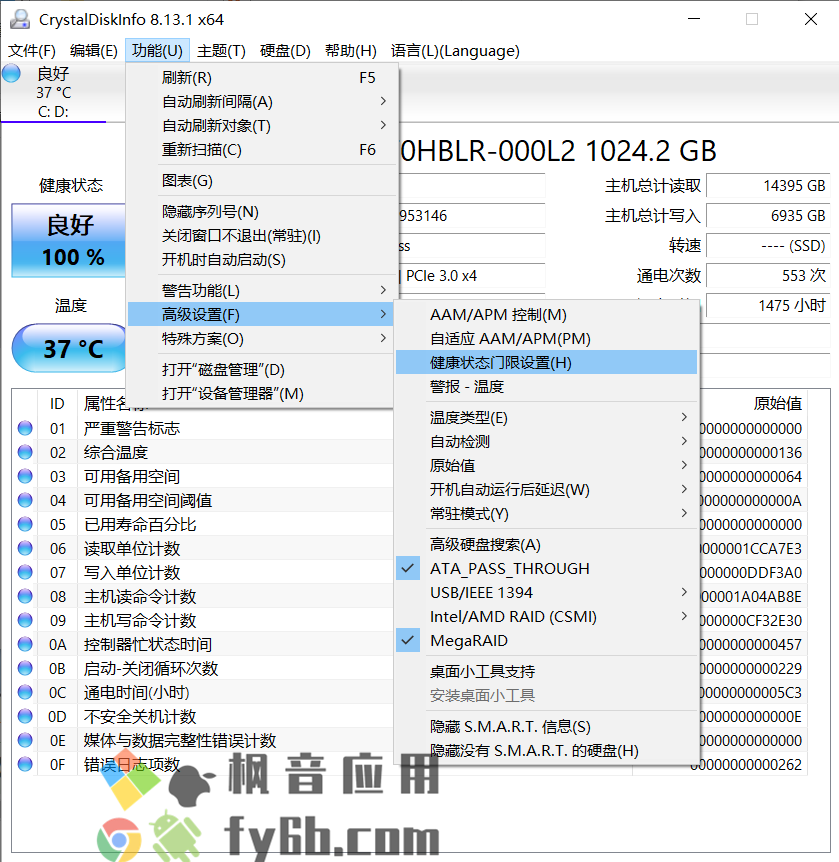The image size is (839, 862).
Task: Open the 硬盘(D) menu
Action: (285, 51)
